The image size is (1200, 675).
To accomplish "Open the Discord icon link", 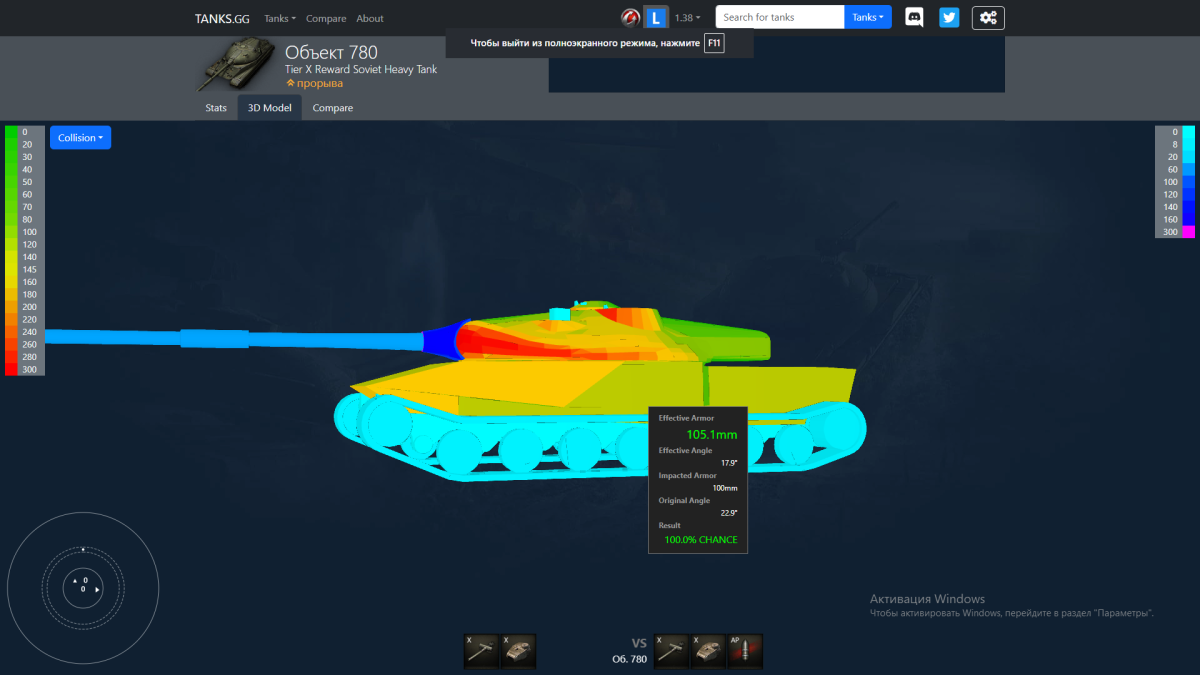I will point(914,17).
